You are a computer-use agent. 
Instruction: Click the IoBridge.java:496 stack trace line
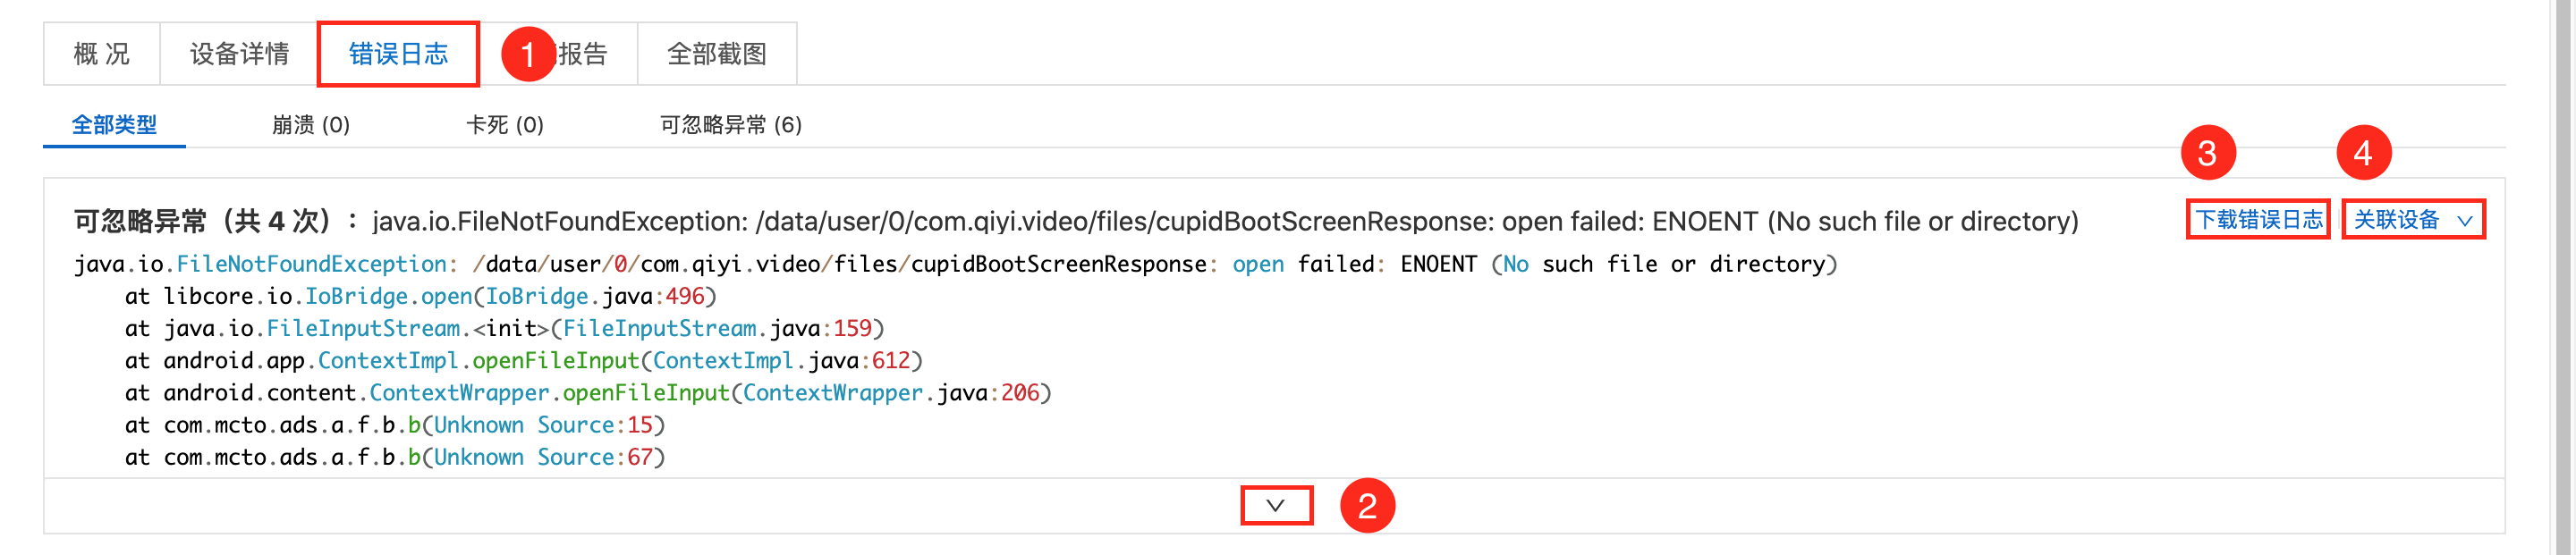click(421, 296)
